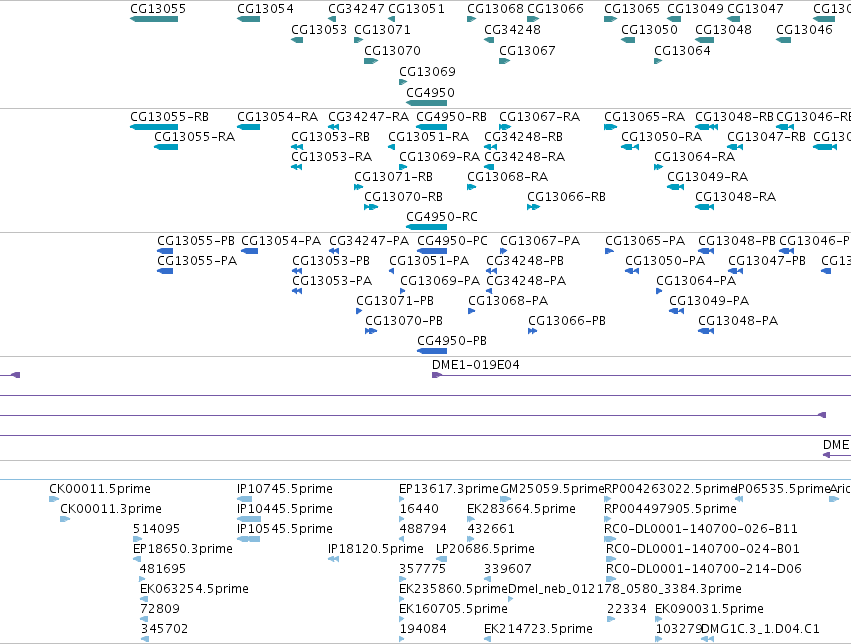Screen dimensions: 851x644
Task: Select the CG13046 gene label
Action: point(804,29)
